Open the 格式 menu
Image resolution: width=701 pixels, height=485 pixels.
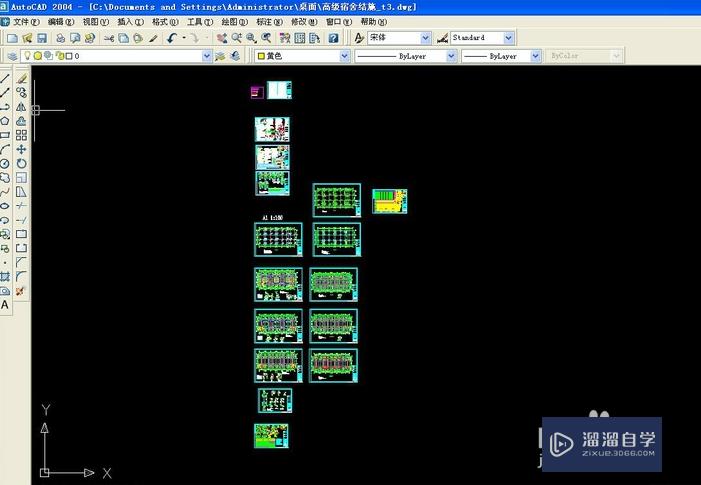pos(165,21)
